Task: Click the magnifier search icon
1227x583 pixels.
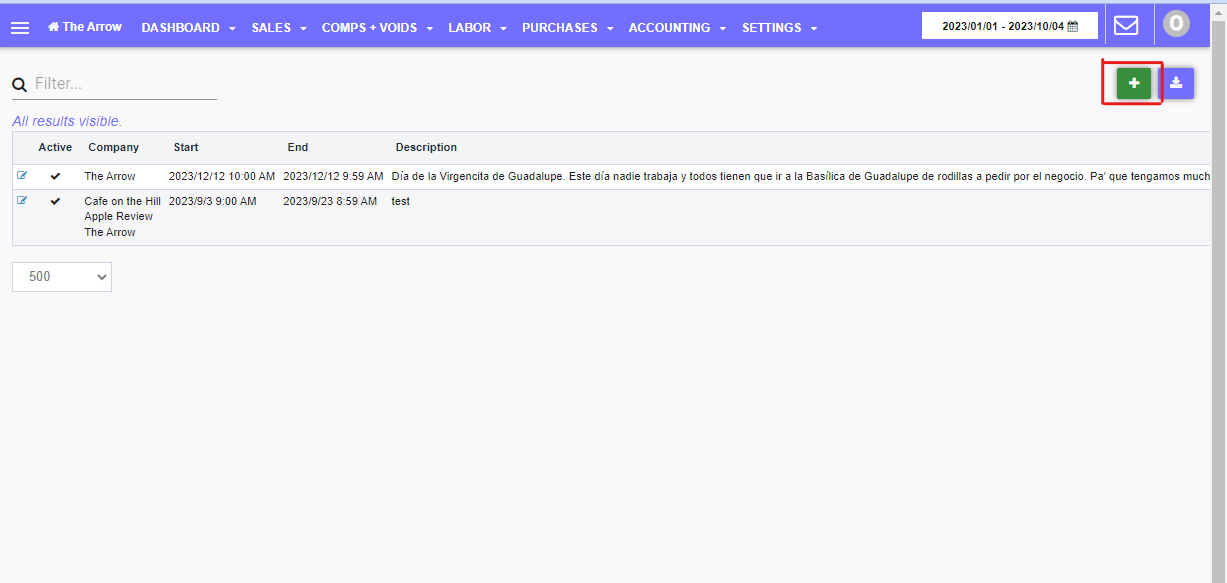Action: pyautogui.click(x=19, y=85)
